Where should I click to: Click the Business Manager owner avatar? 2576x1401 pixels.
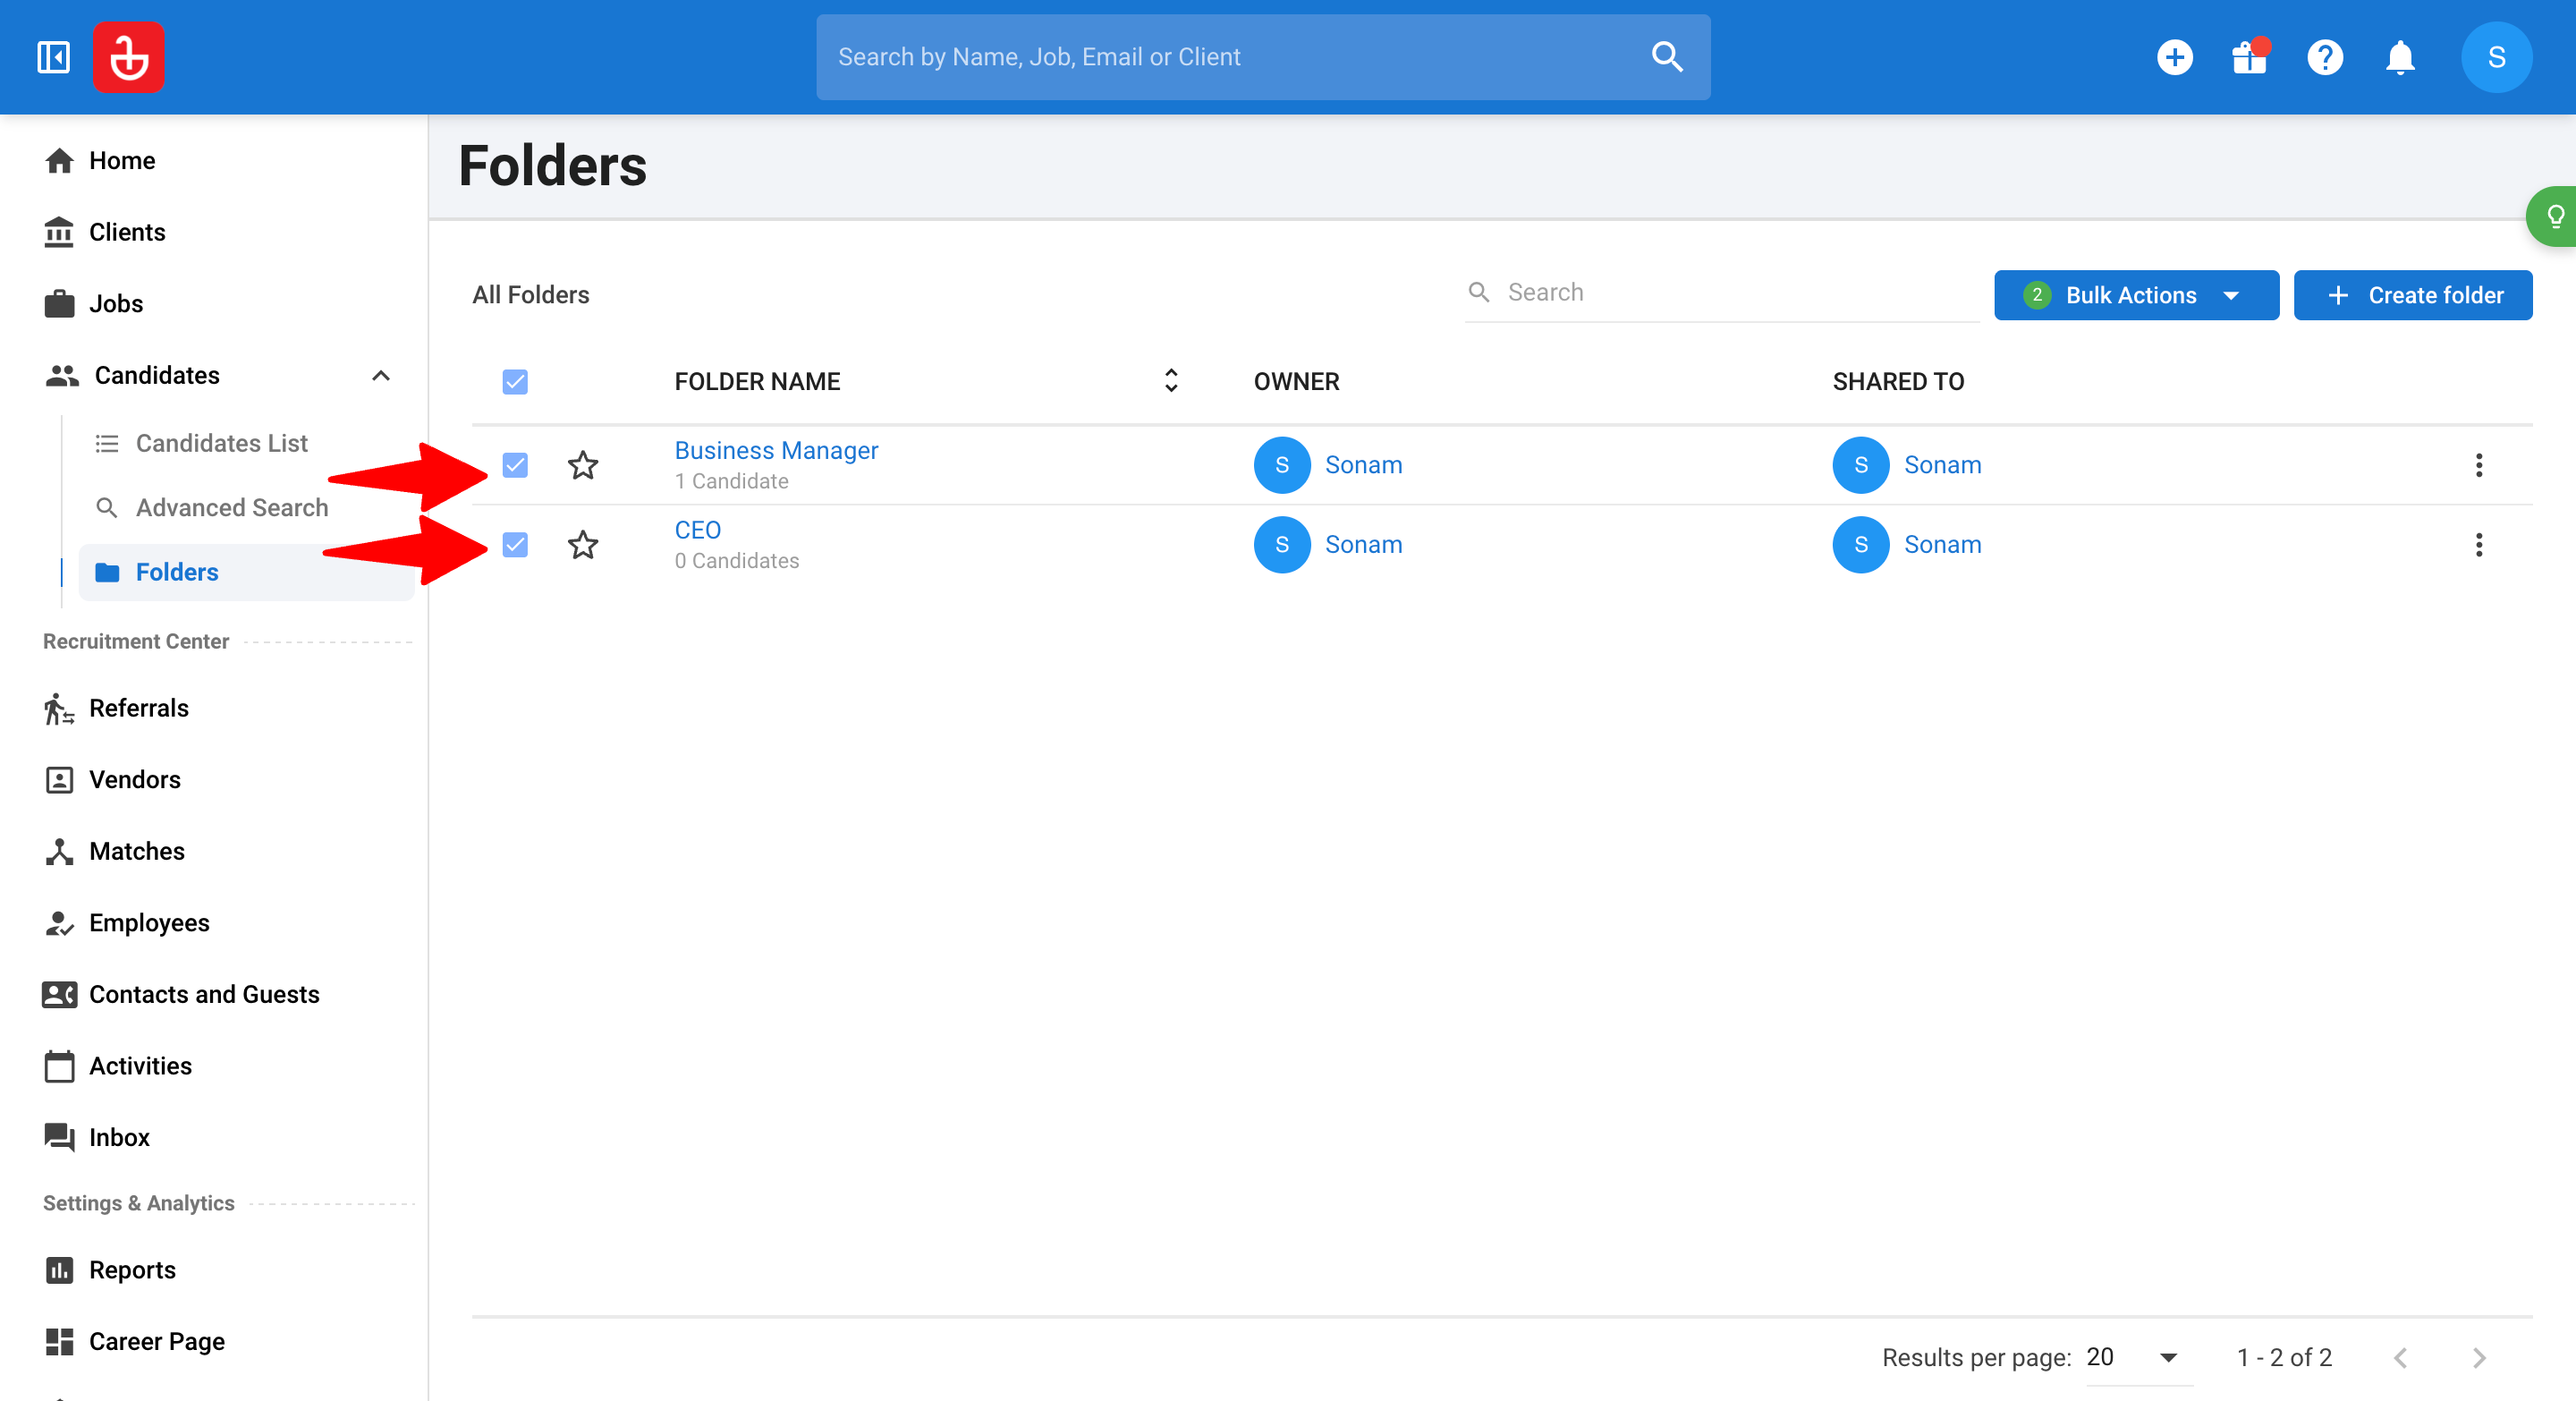(x=1282, y=465)
